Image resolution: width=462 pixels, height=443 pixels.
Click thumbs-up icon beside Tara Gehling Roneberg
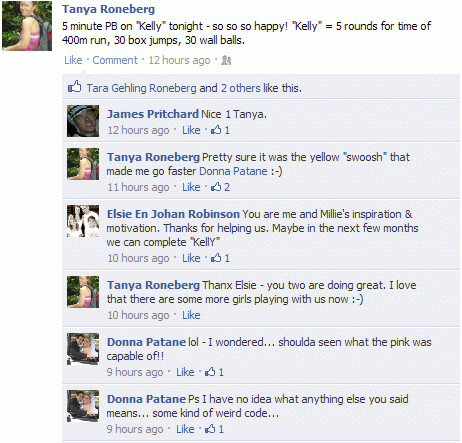(75, 86)
